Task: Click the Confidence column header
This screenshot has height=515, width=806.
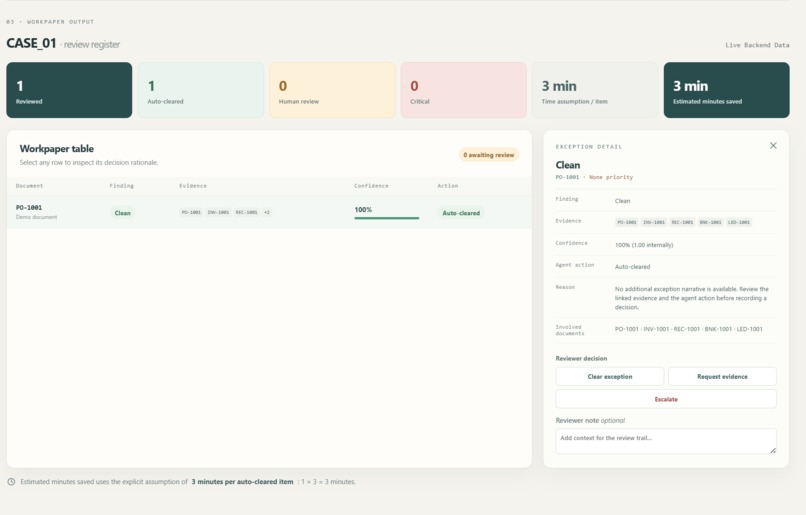Action: pos(371,186)
